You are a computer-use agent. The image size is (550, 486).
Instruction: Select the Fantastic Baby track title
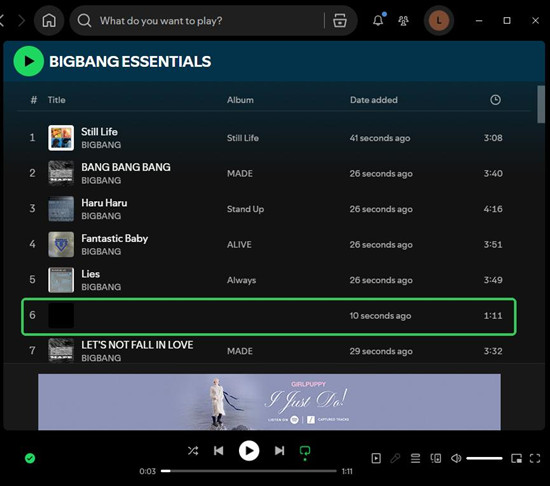pos(115,238)
